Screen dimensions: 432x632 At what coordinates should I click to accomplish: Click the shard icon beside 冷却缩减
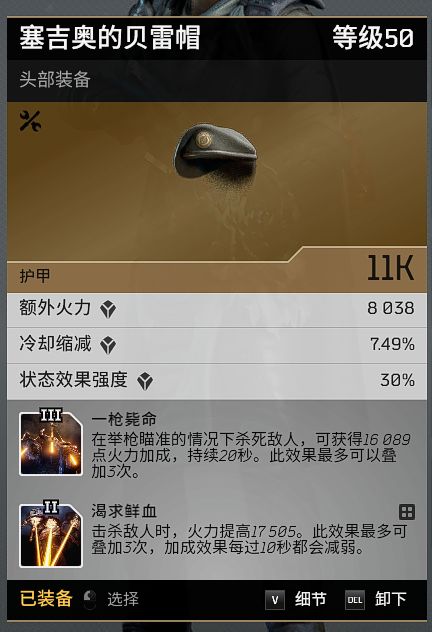(x=108, y=345)
